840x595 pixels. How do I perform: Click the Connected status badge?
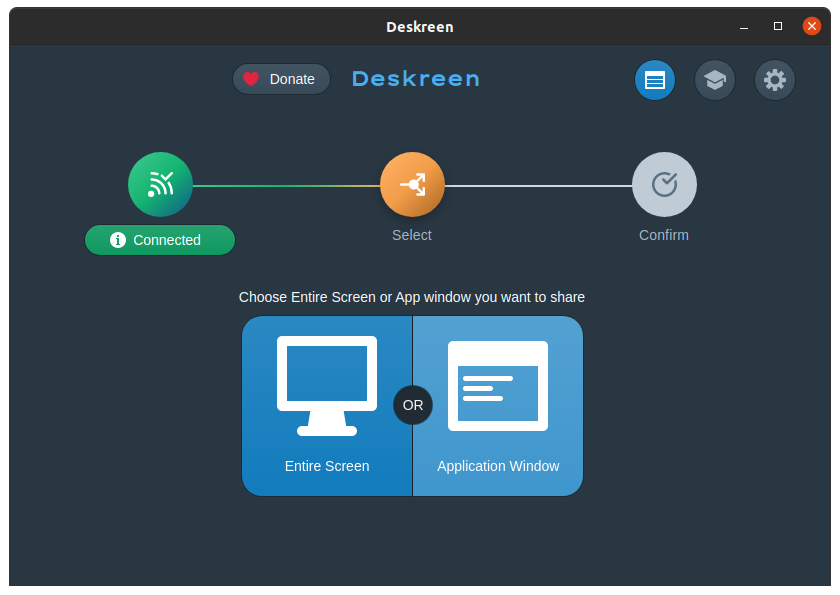(160, 239)
